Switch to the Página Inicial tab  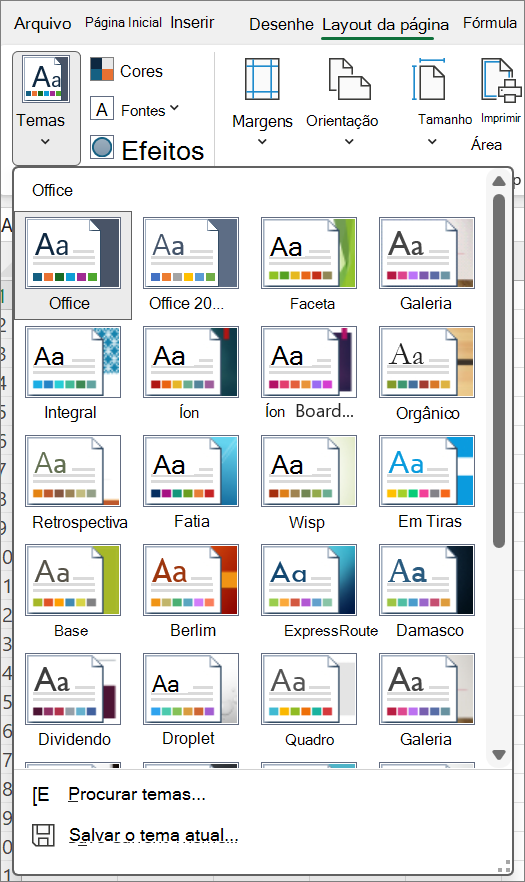coord(123,22)
